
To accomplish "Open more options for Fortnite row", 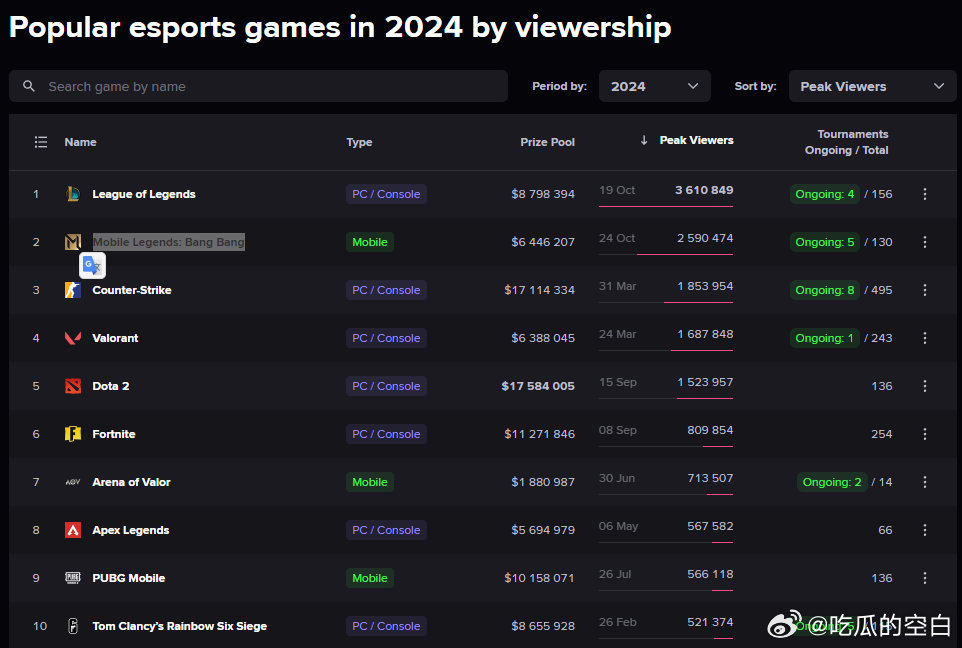I will [925, 434].
